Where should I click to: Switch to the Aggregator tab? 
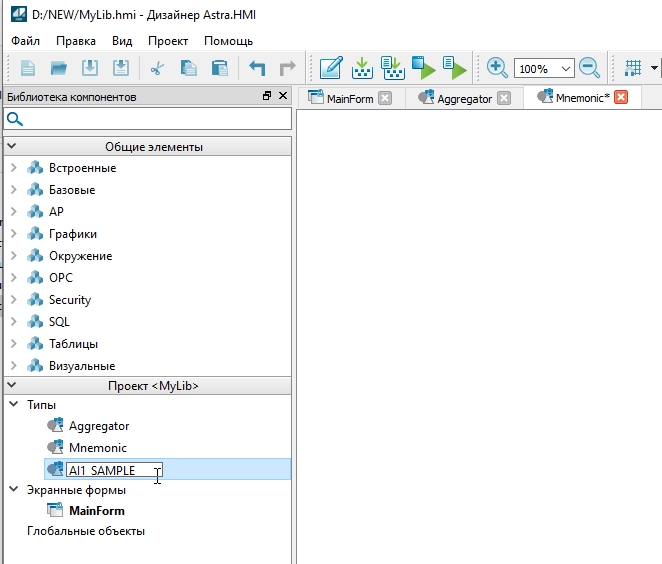463,98
